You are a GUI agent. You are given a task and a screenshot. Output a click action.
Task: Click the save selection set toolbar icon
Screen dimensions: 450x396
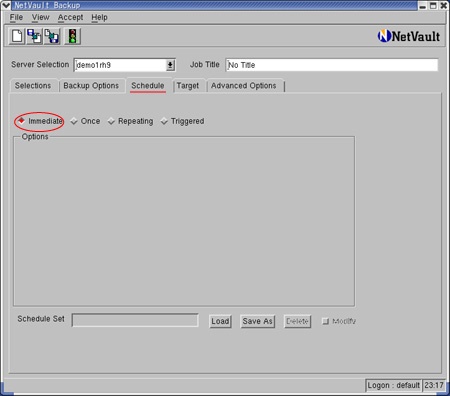[x=52, y=36]
